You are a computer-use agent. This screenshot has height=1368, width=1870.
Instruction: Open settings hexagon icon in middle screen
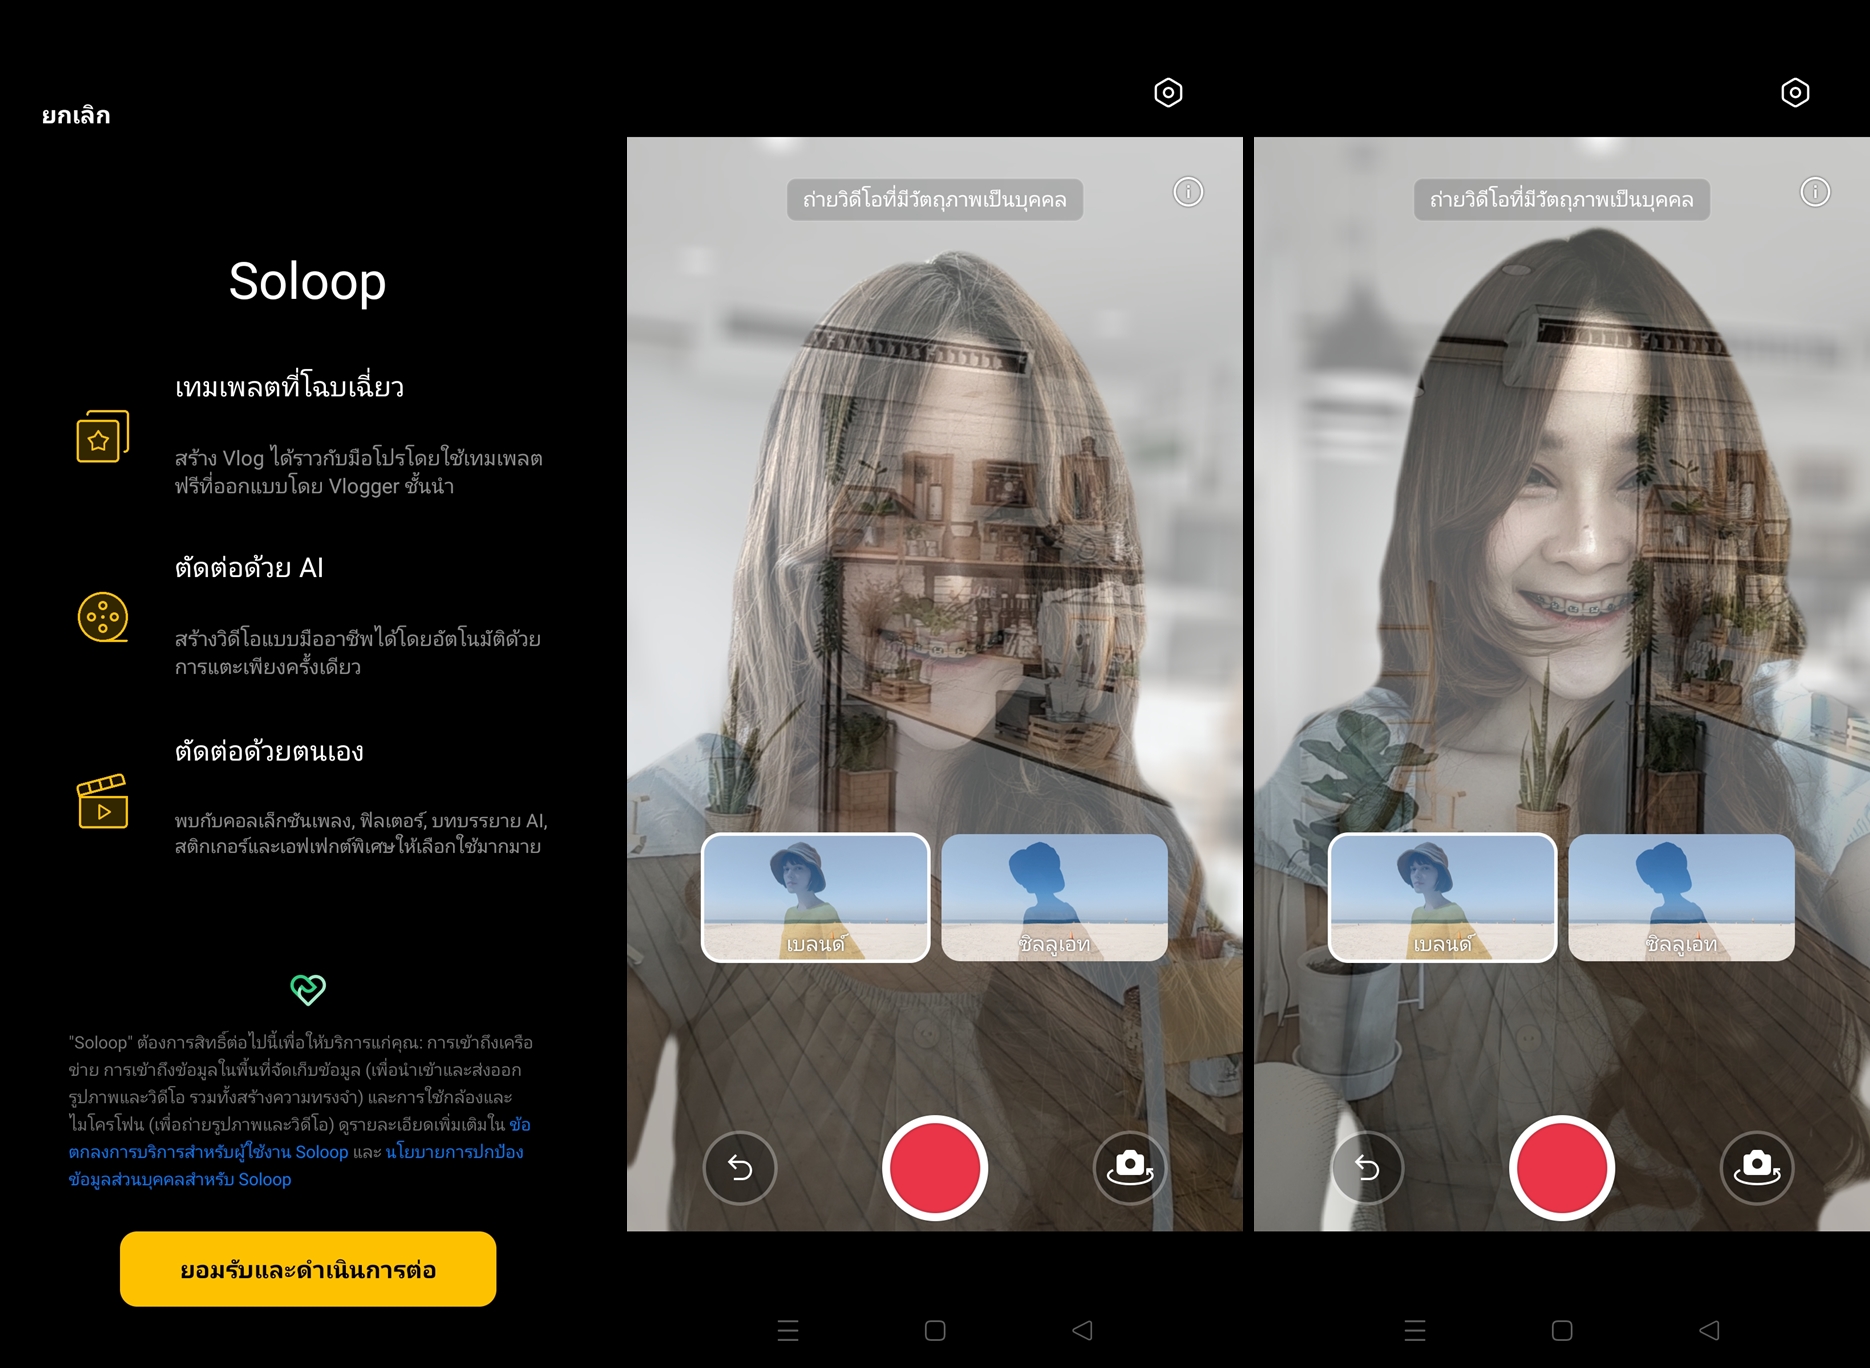(1168, 93)
